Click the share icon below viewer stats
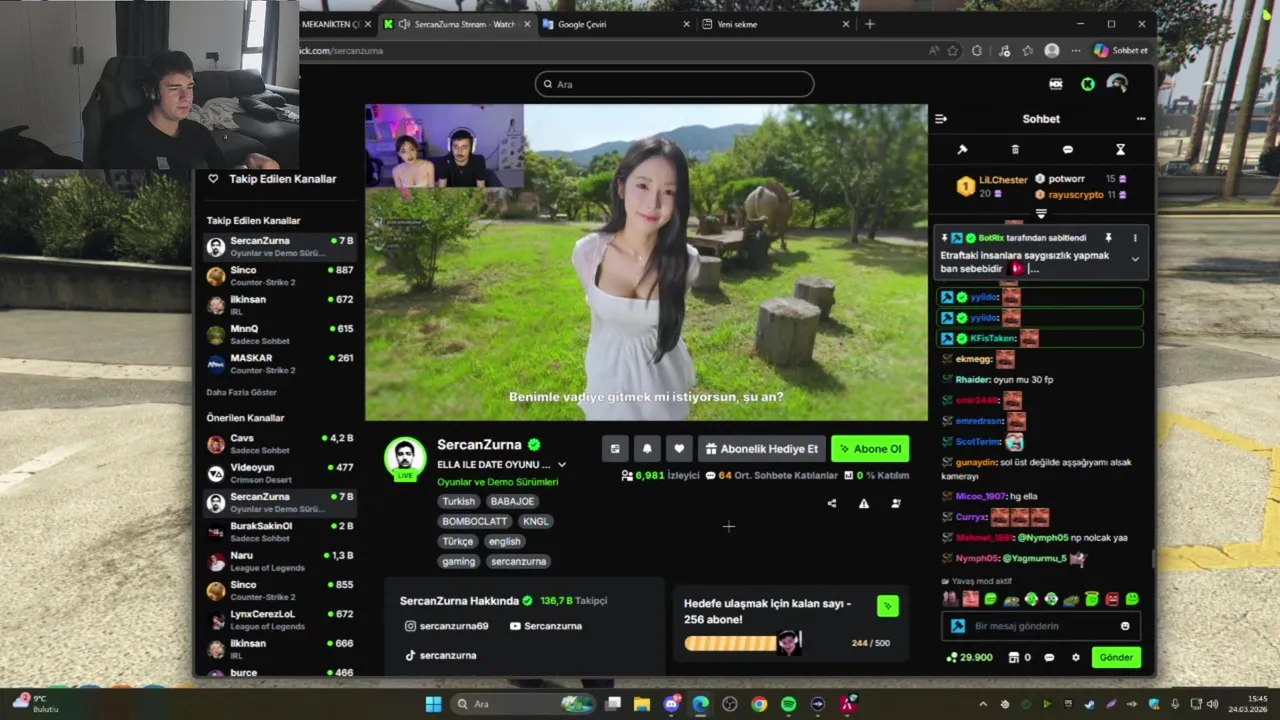 pyautogui.click(x=832, y=503)
